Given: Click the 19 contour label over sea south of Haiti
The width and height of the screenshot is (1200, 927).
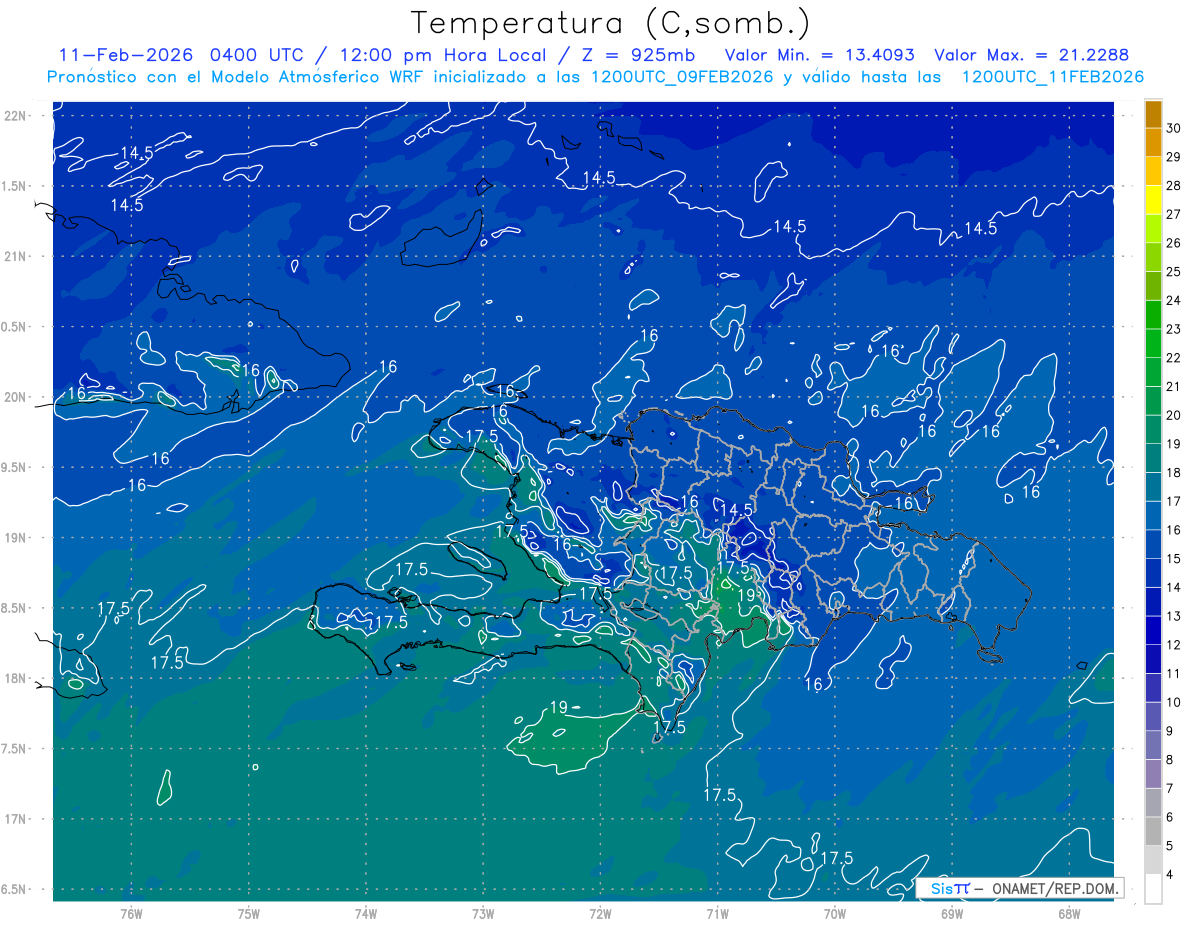Looking at the screenshot, I should pyautogui.click(x=559, y=708).
